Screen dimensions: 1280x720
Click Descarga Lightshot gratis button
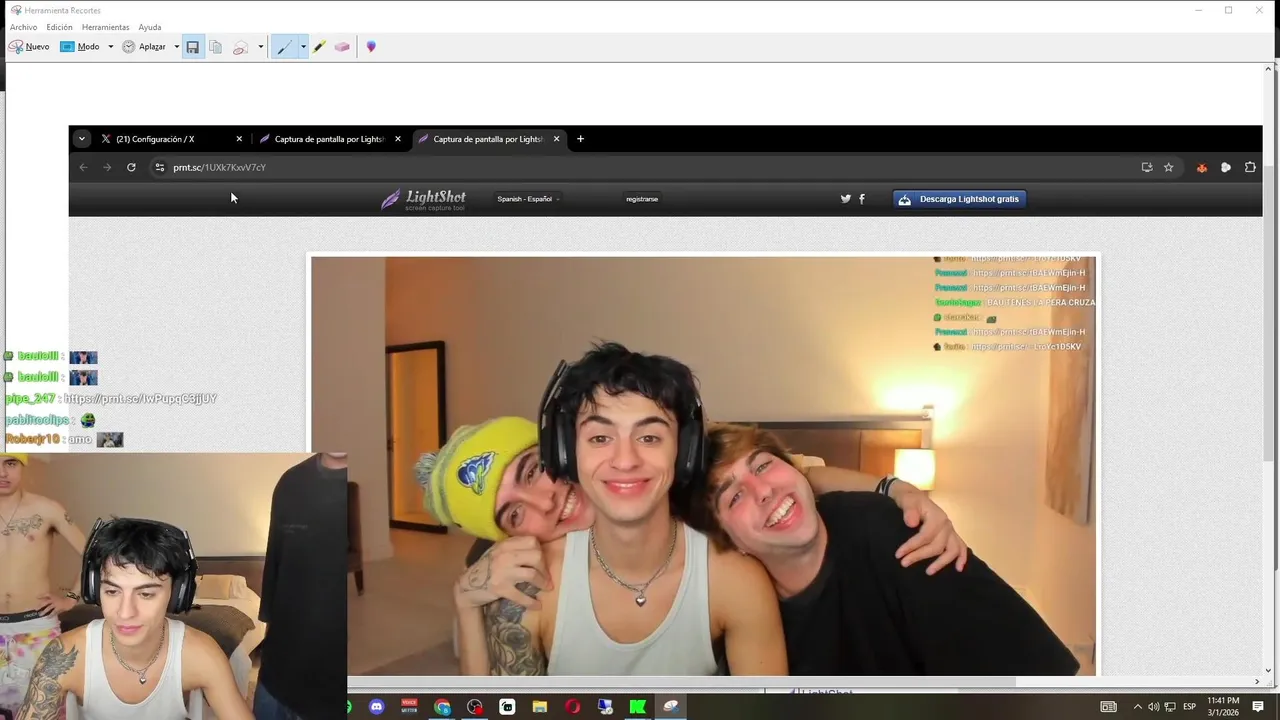[959, 199]
